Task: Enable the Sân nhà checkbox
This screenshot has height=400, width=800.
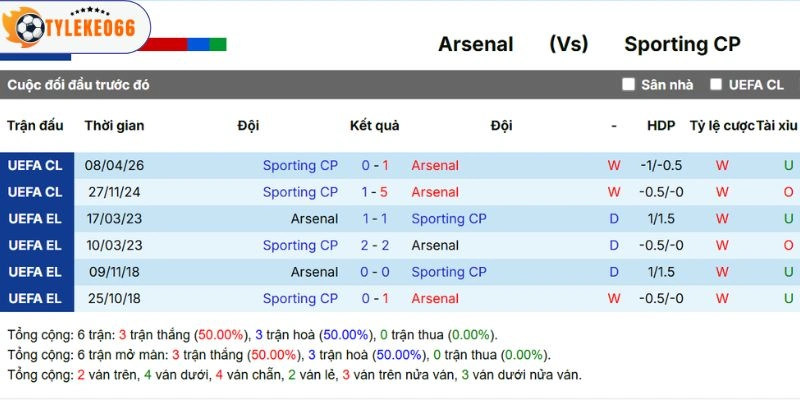Action: [628, 84]
